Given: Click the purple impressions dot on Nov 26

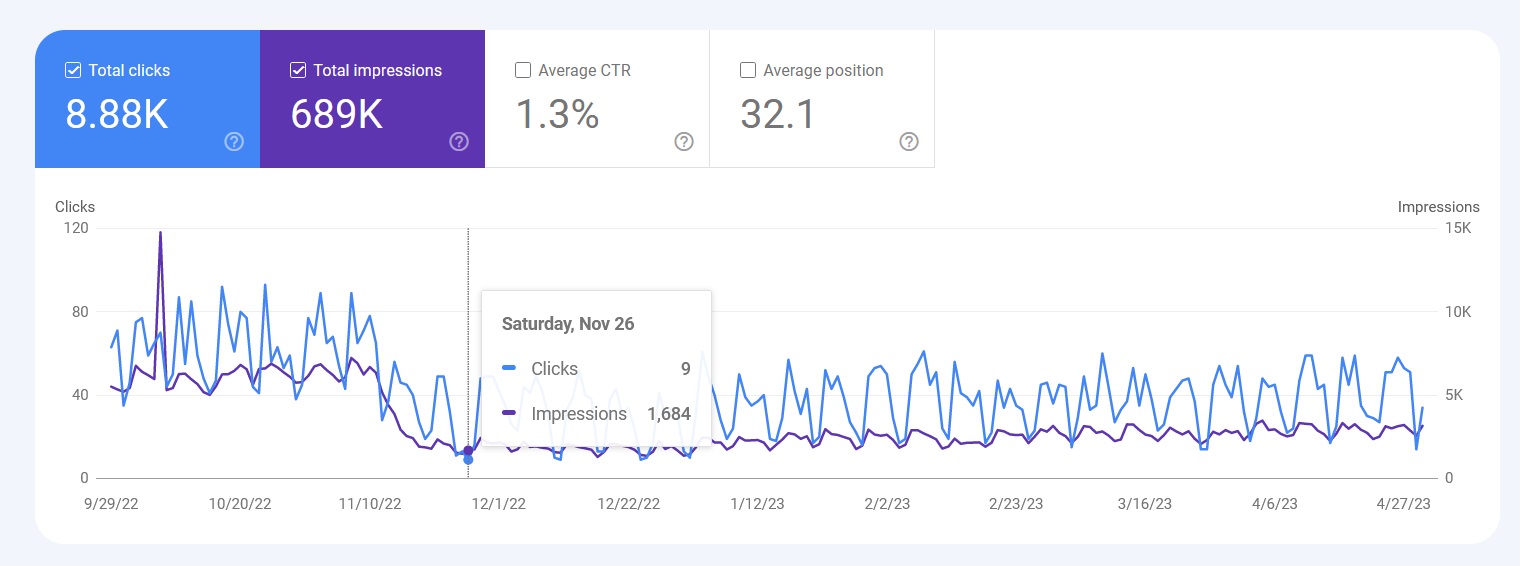Looking at the screenshot, I should tap(468, 450).
